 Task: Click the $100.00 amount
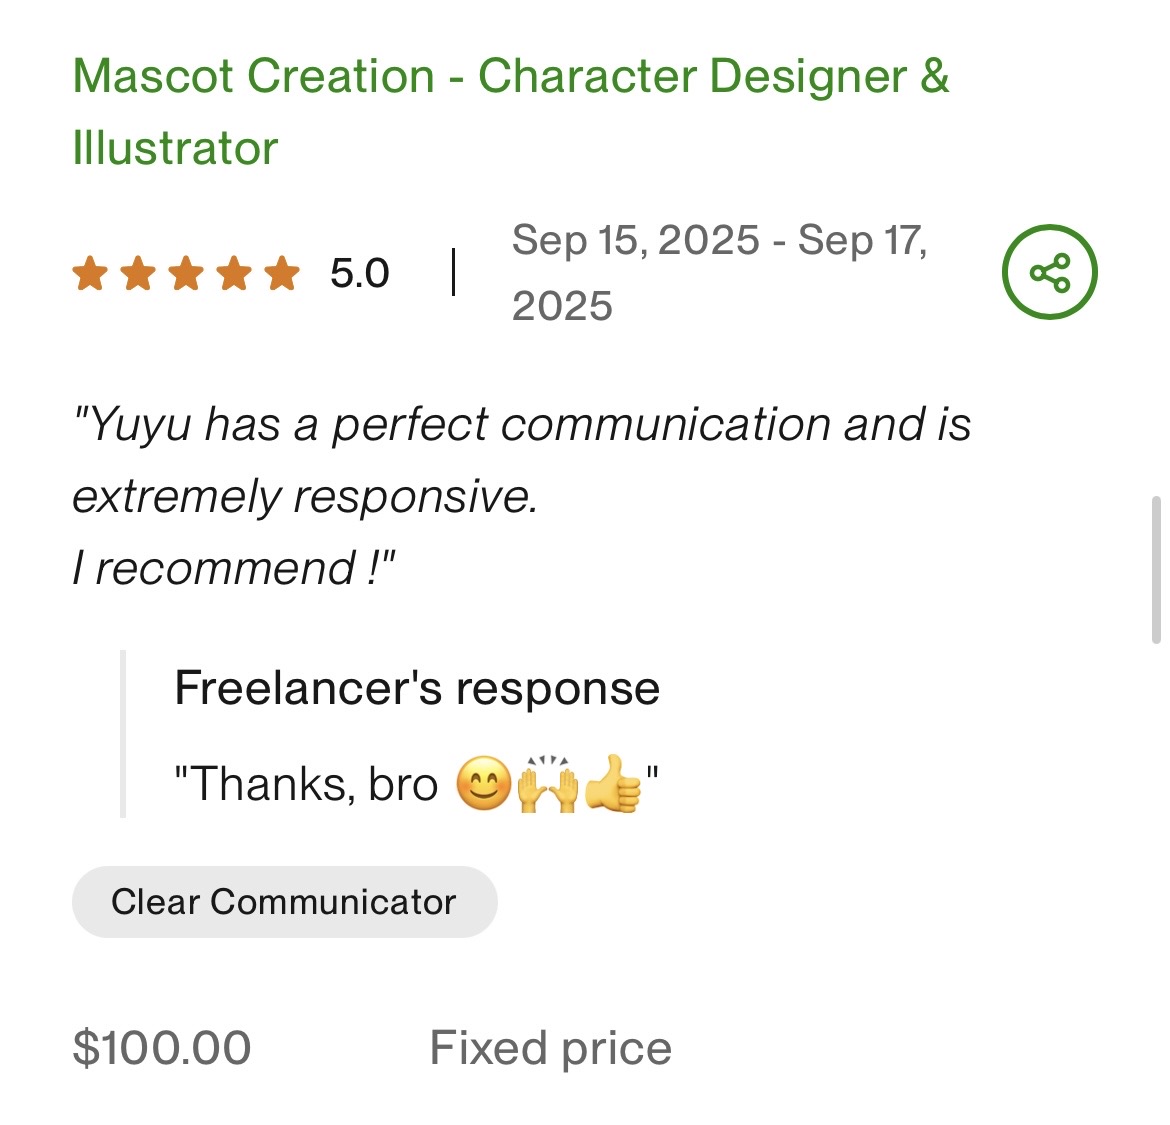click(162, 1048)
